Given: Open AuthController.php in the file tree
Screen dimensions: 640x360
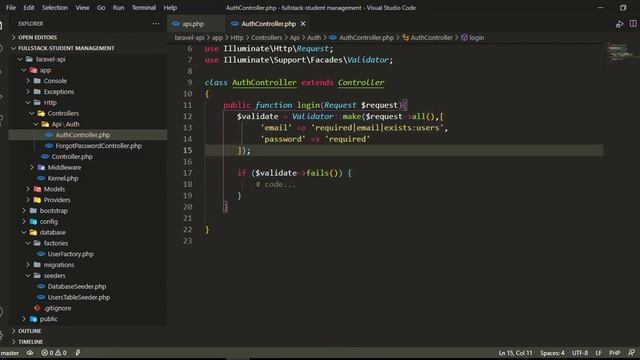Looking at the screenshot, I should (82, 135).
